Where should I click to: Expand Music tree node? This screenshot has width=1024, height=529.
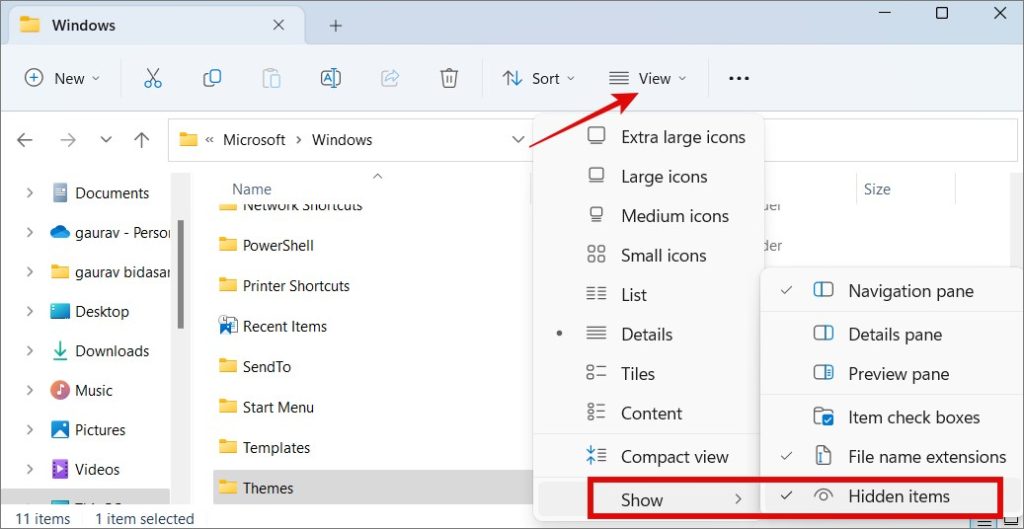(29, 391)
